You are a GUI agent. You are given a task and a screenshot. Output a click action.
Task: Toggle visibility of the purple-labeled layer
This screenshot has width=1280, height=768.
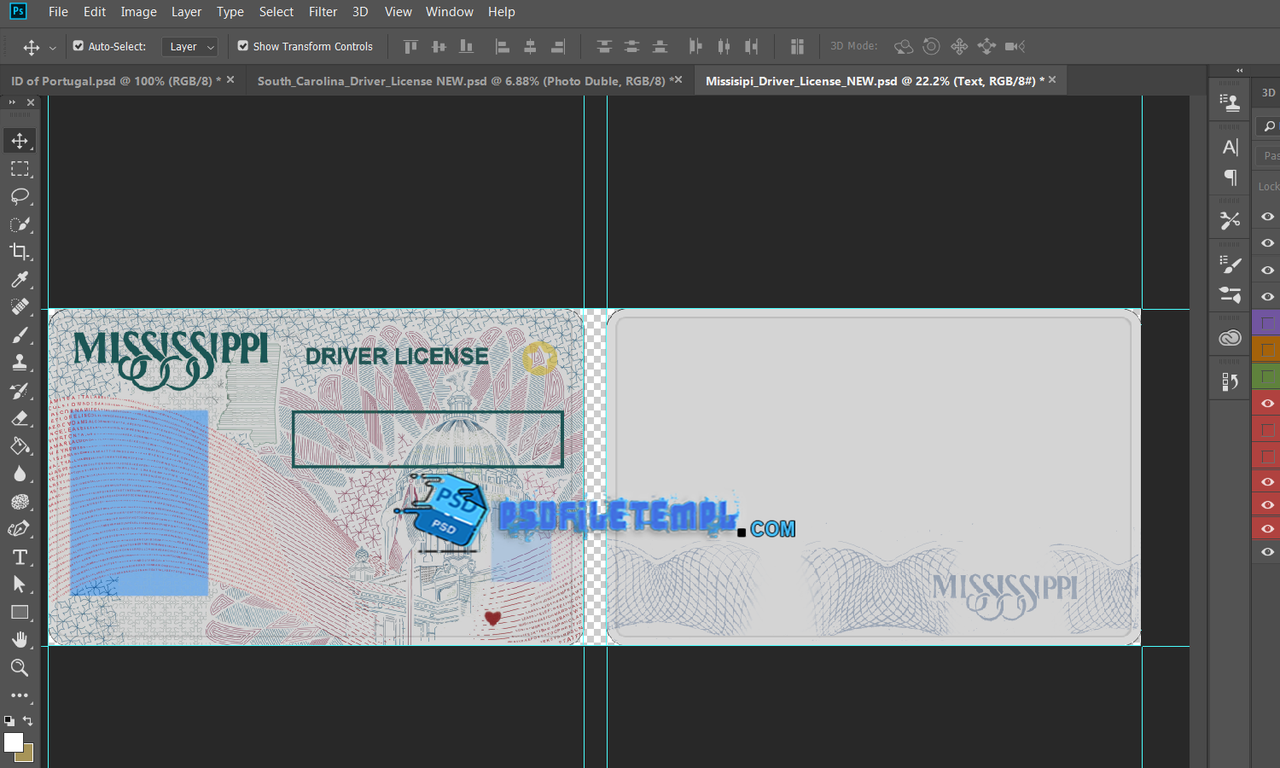point(1267,323)
